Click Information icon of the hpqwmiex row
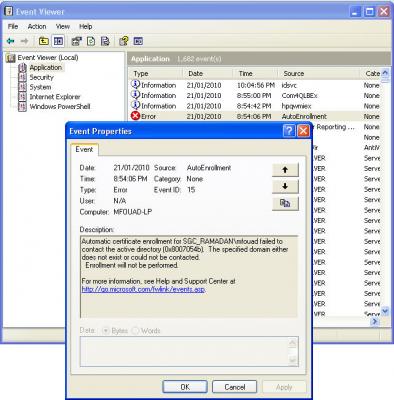 click(x=135, y=105)
